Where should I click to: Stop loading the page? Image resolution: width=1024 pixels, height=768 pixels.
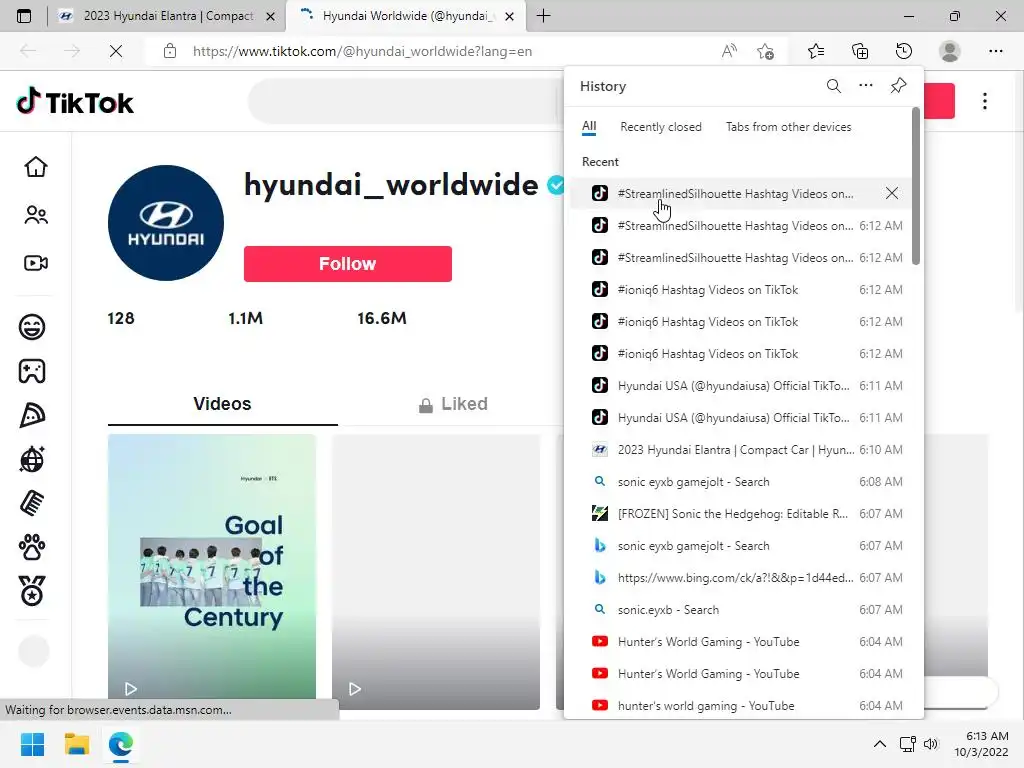pos(116,51)
